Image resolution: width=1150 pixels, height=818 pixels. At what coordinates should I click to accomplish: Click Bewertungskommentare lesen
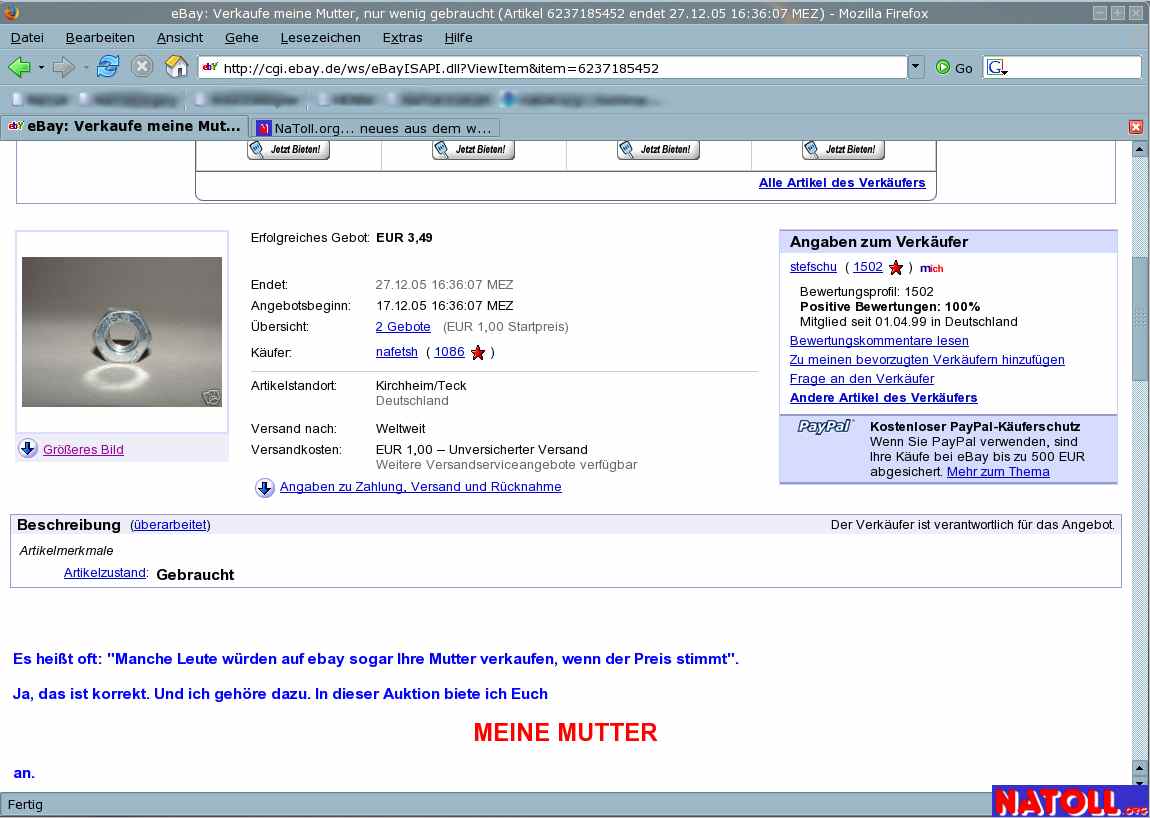879,340
